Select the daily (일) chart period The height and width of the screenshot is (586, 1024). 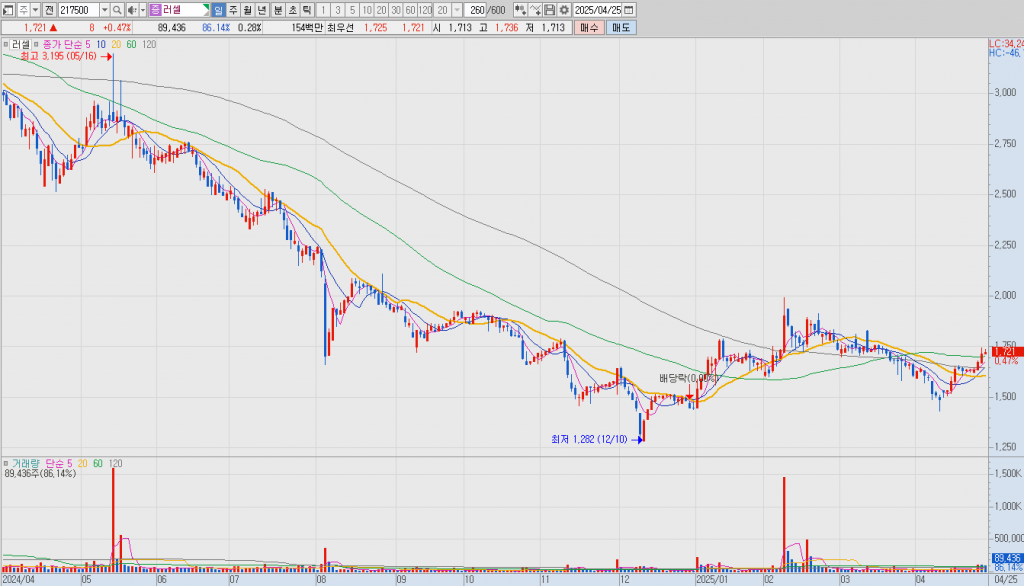218,9
